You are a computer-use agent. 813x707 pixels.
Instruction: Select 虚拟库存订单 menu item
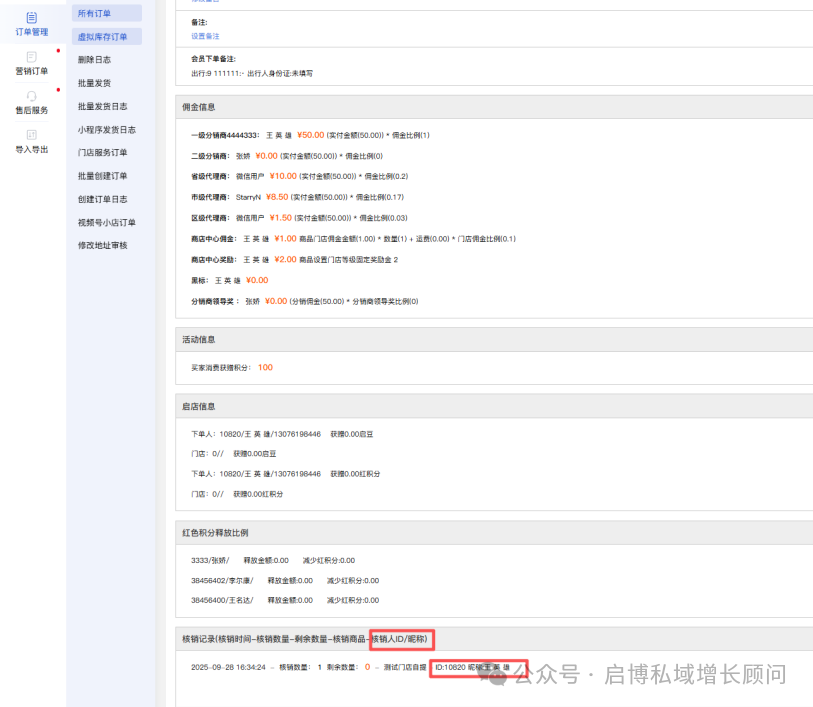(x=103, y=37)
